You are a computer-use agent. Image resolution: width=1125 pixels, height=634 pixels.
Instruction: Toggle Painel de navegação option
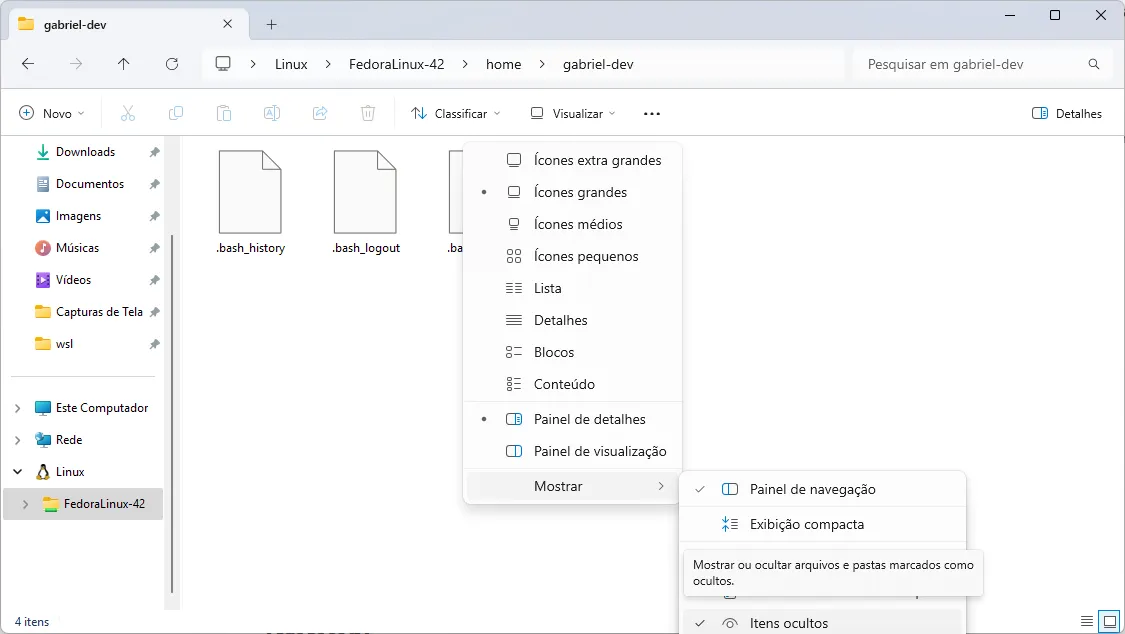[822, 489]
